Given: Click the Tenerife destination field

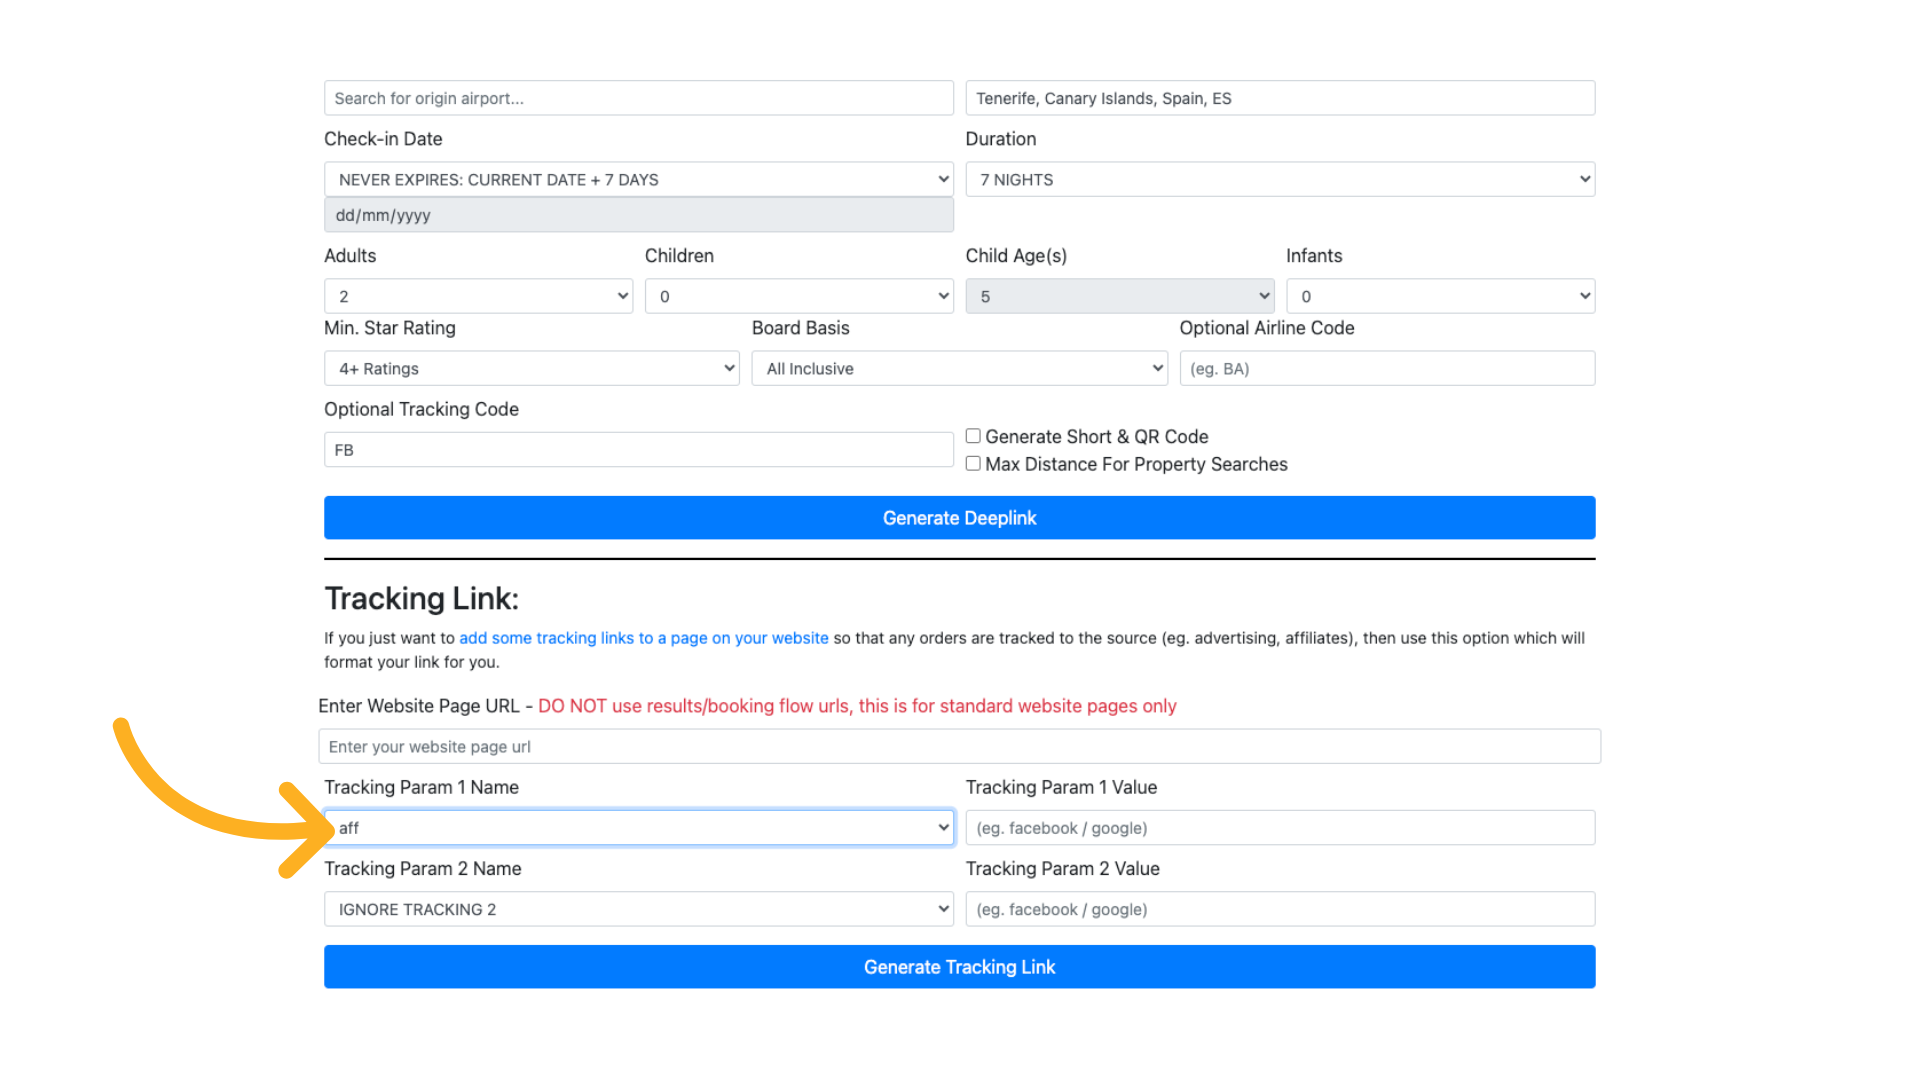Looking at the screenshot, I should pyautogui.click(x=1279, y=98).
